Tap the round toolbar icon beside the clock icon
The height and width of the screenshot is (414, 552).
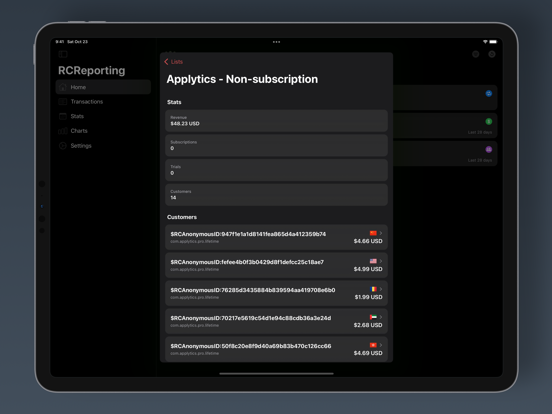476,54
